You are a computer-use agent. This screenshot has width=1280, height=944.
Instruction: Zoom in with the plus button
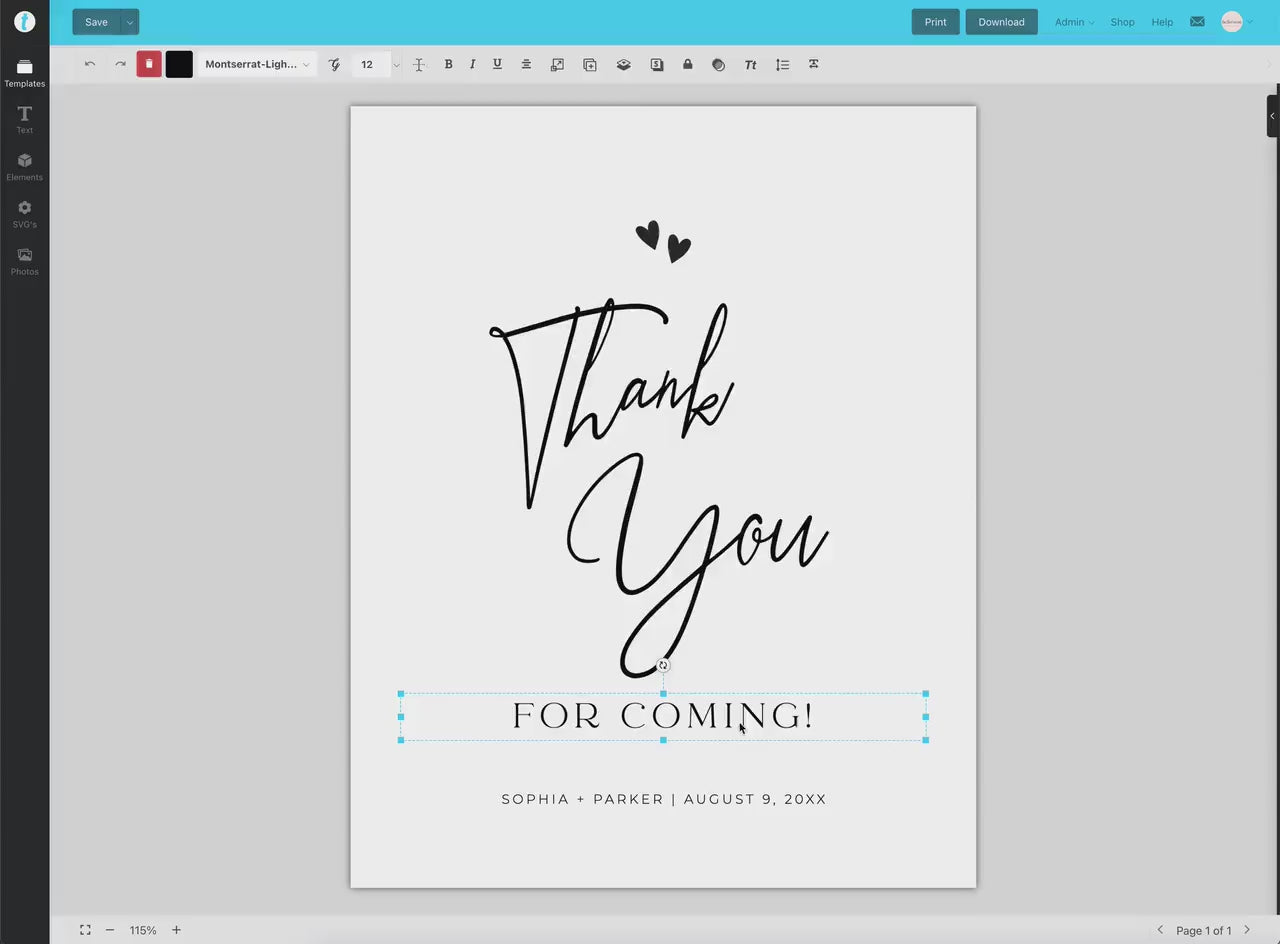tap(176, 930)
